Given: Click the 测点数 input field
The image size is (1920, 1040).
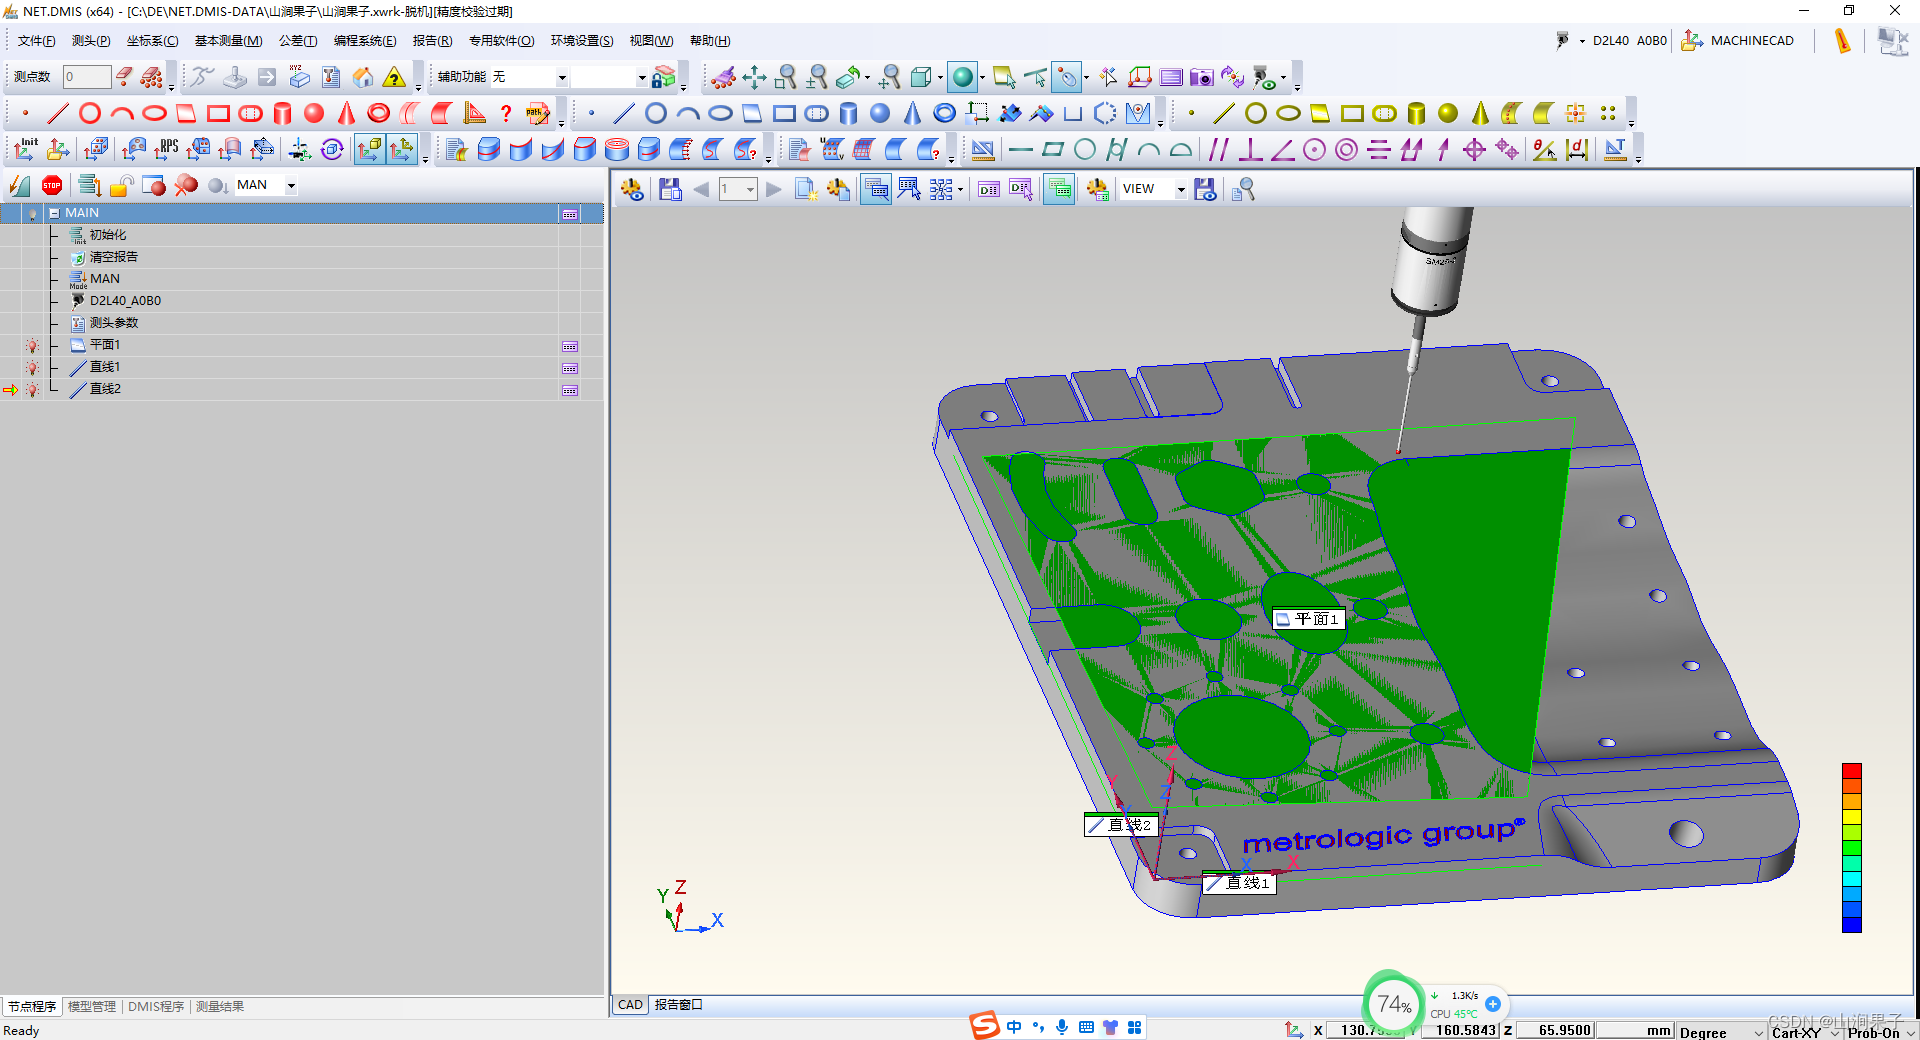Looking at the screenshot, I should [x=87, y=77].
